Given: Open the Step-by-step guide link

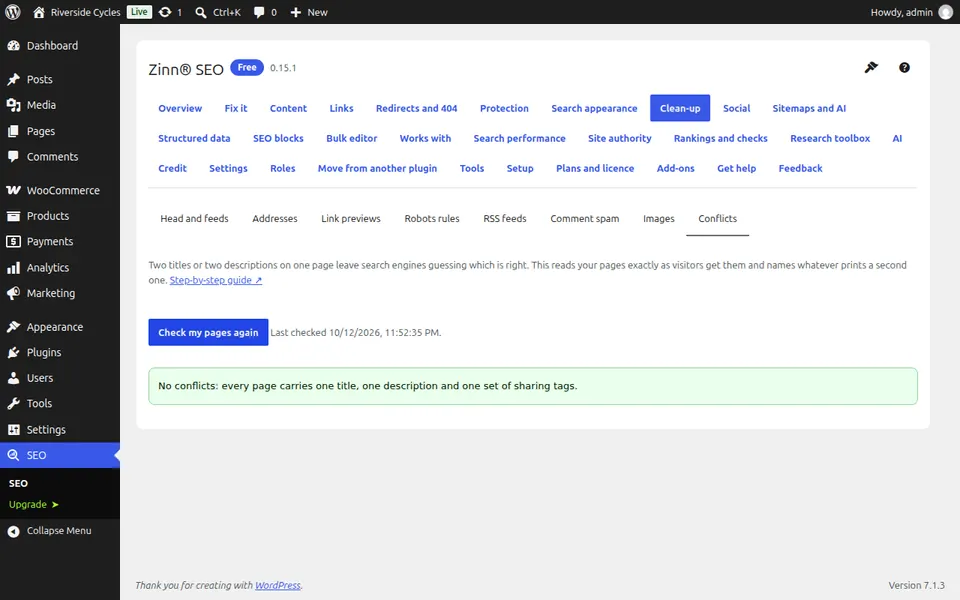Looking at the screenshot, I should tap(216, 280).
